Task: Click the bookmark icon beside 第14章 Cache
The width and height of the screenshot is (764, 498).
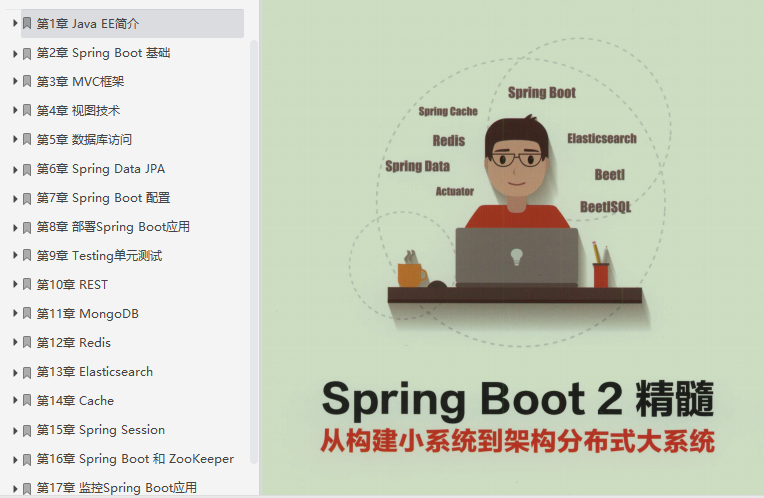Action: click(27, 401)
